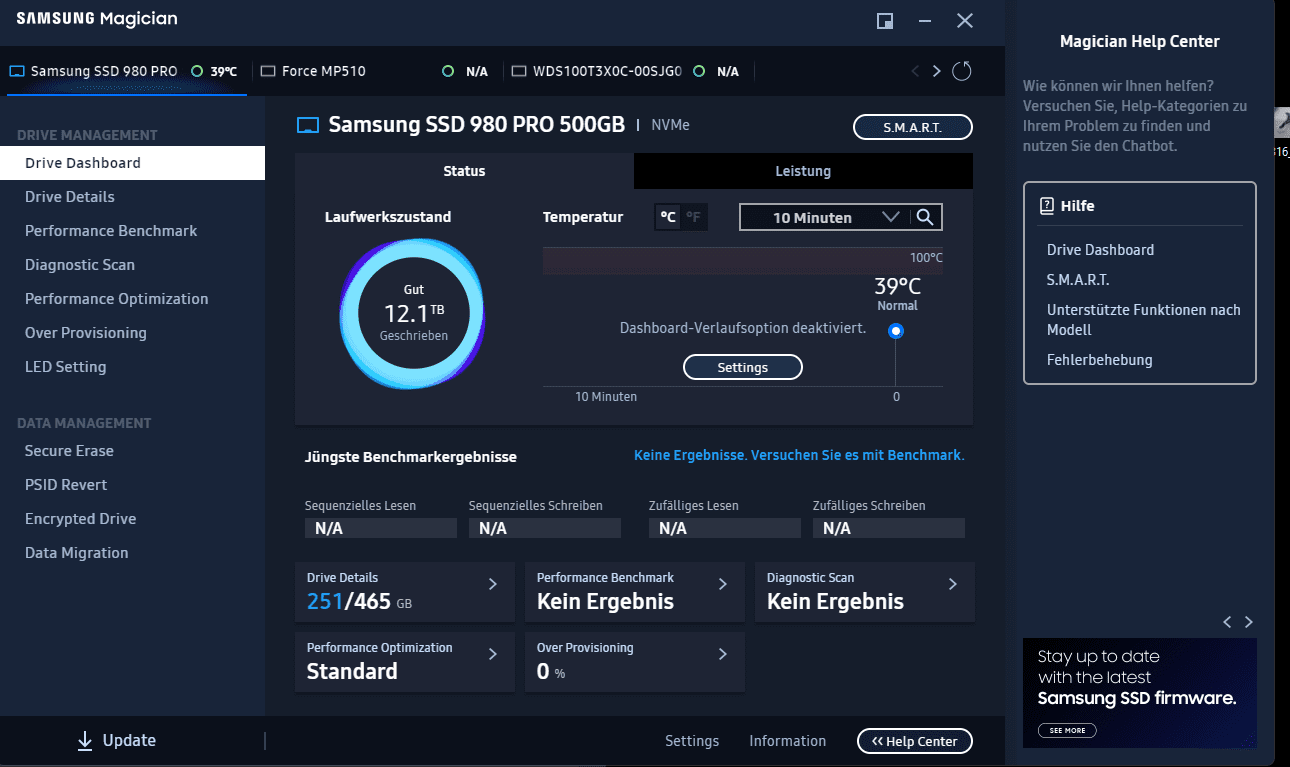The image size is (1290, 767).
Task: Click the compact window mode icon
Action: pos(885,21)
